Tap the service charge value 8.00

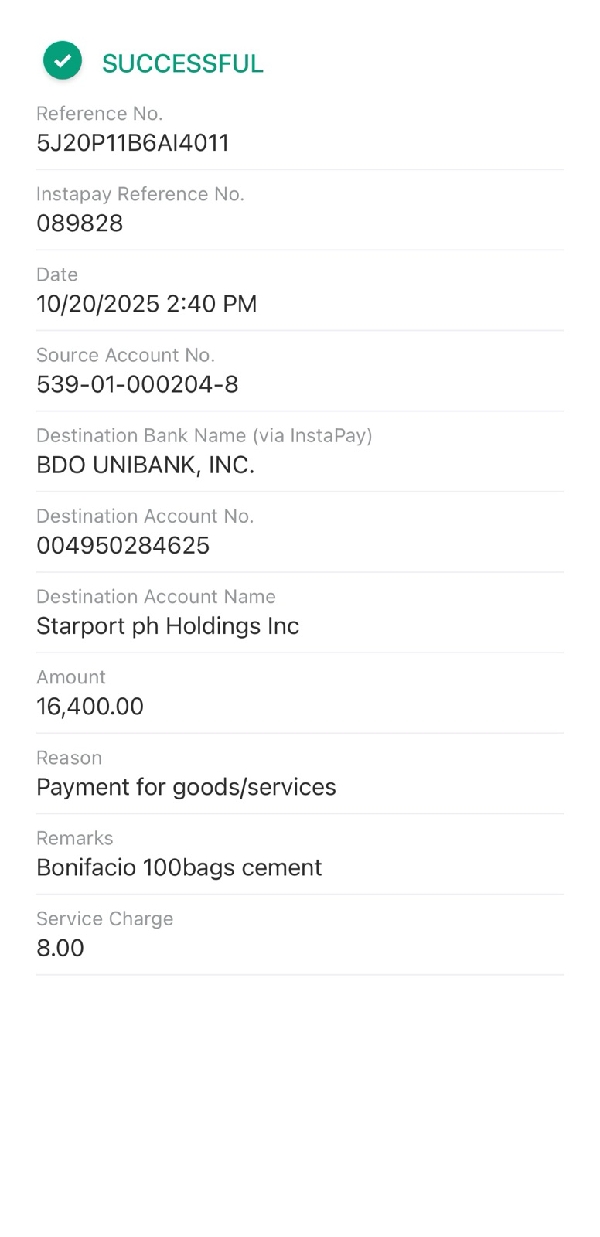[60, 948]
